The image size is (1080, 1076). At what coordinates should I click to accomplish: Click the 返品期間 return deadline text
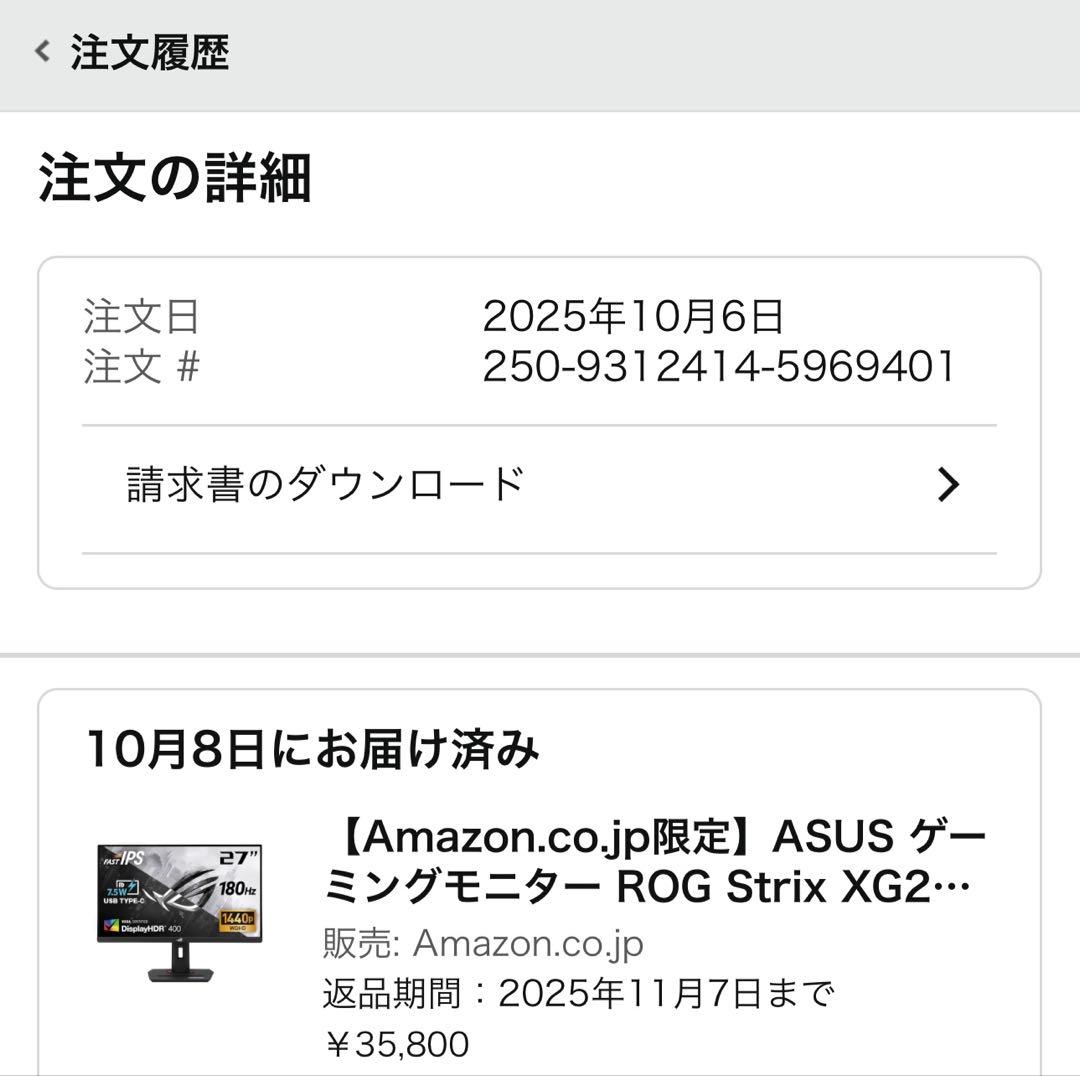tap(580, 992)
